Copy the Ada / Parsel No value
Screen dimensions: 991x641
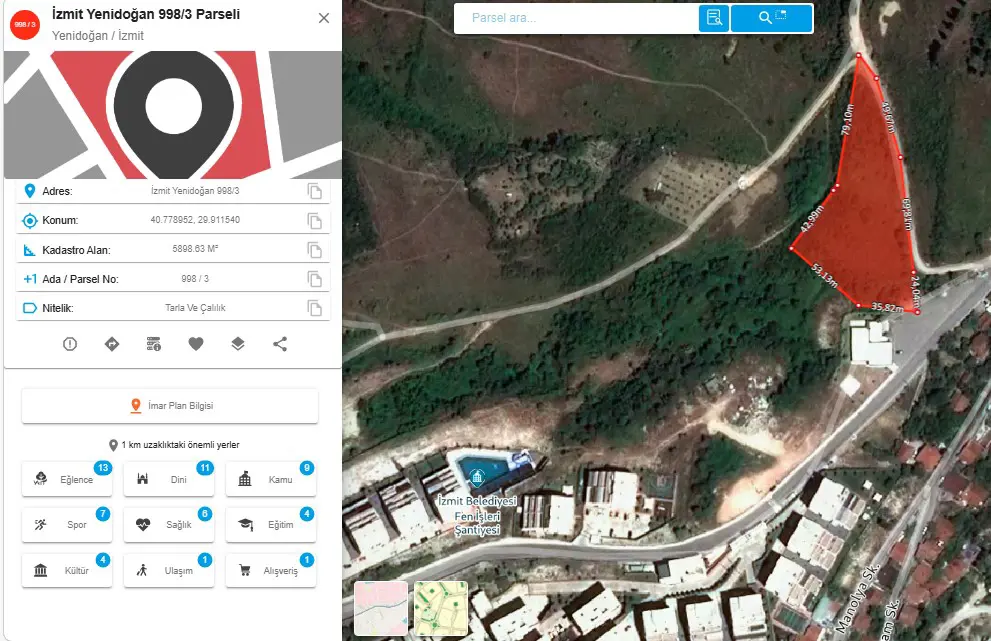coord(315,279)
